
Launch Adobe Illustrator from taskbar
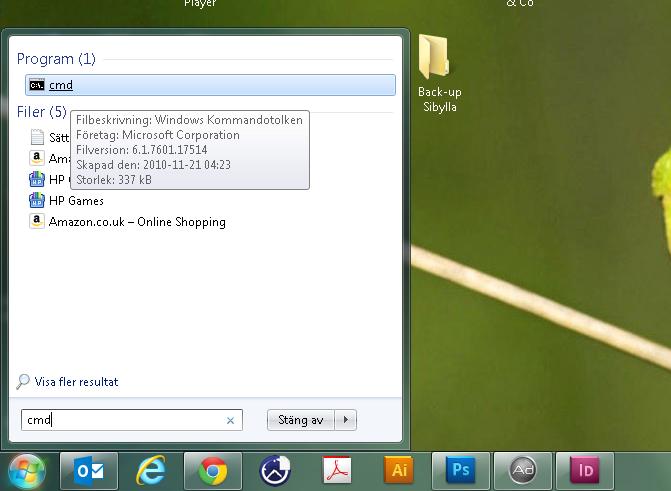399,470
